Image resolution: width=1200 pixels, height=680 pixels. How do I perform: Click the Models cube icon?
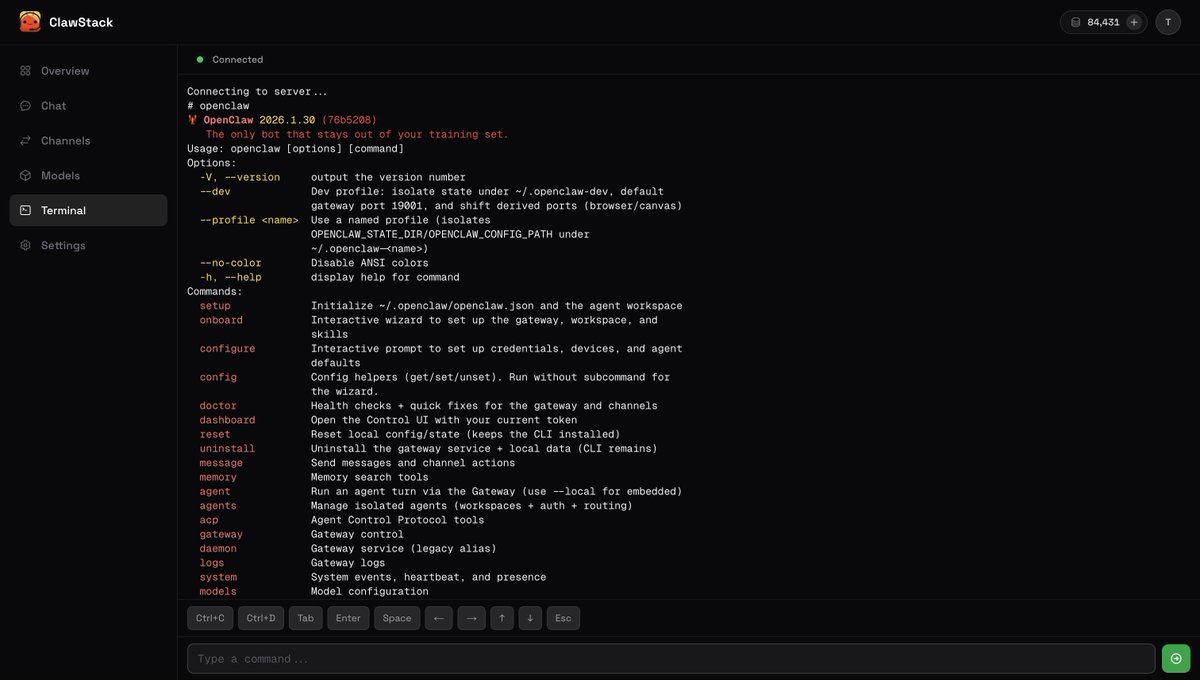pyautogui.click(x=25, y=176)
